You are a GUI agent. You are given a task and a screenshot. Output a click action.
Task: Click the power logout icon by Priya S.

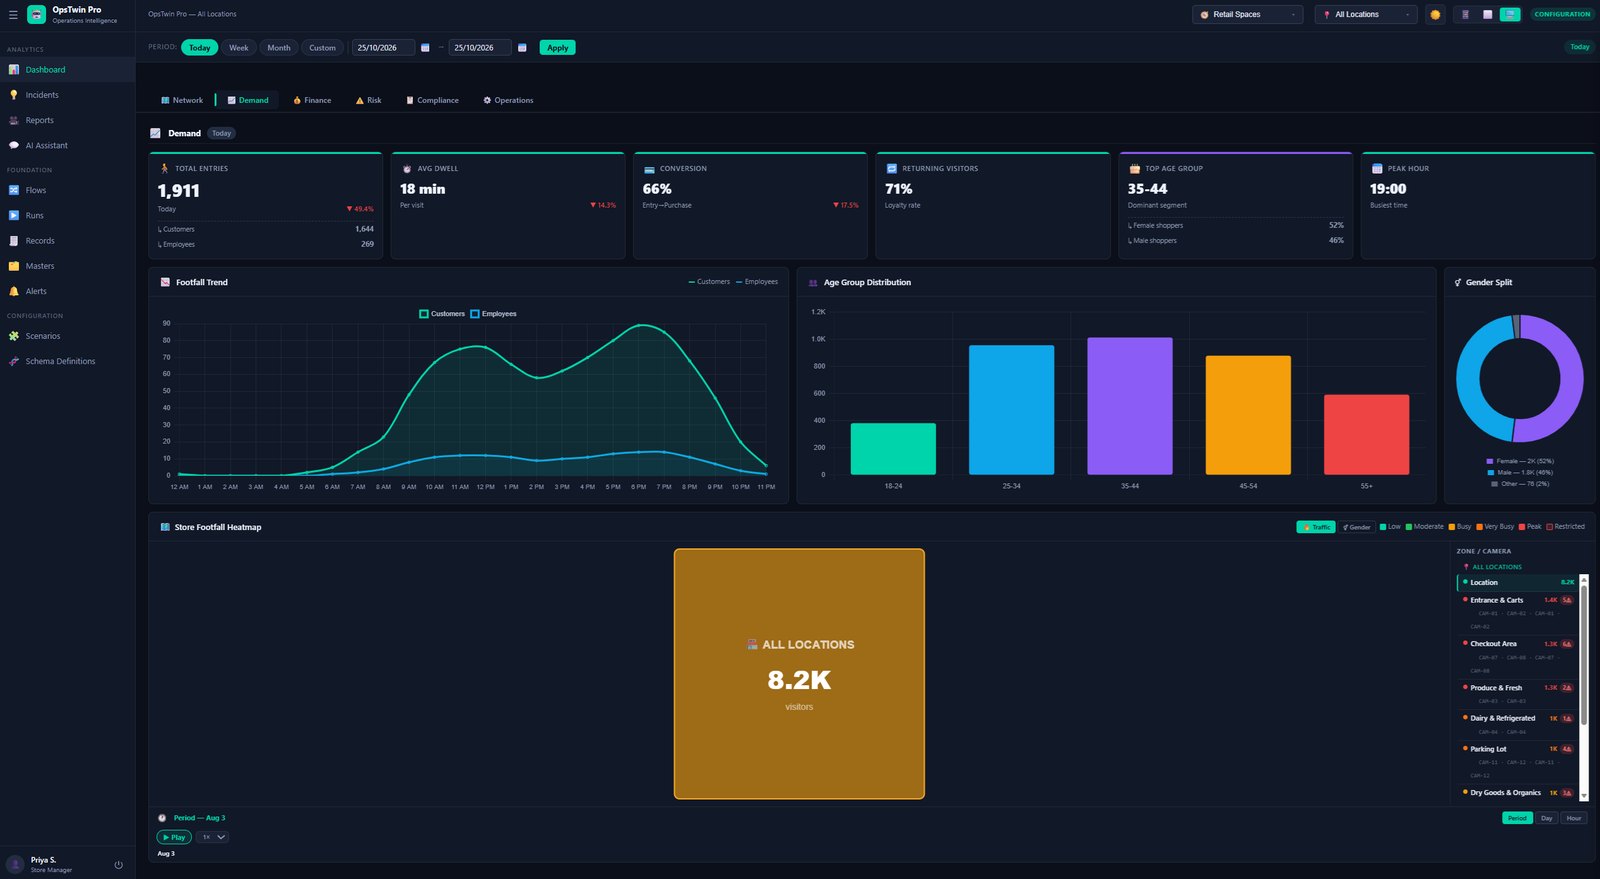(x=118, y=865)
